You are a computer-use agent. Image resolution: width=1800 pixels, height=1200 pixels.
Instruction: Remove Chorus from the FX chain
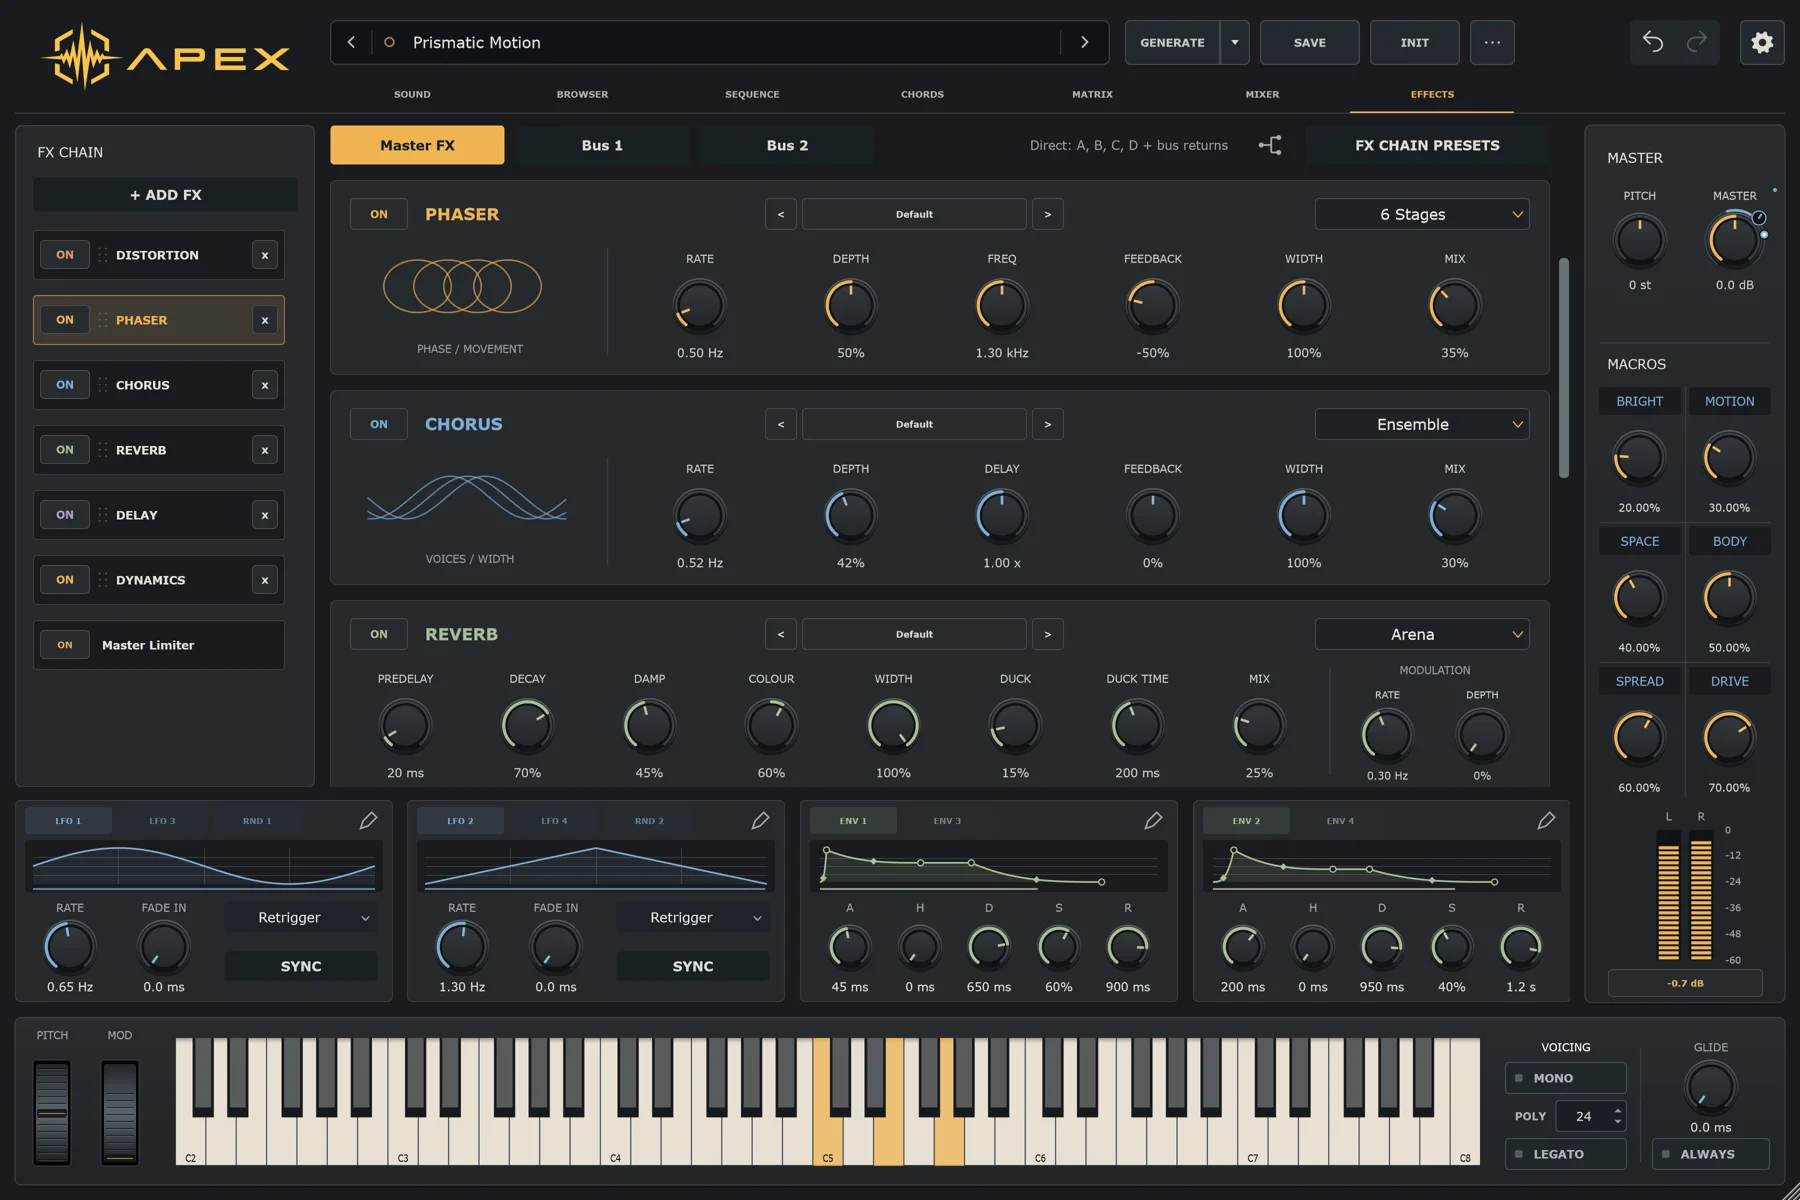click(265, 385)
